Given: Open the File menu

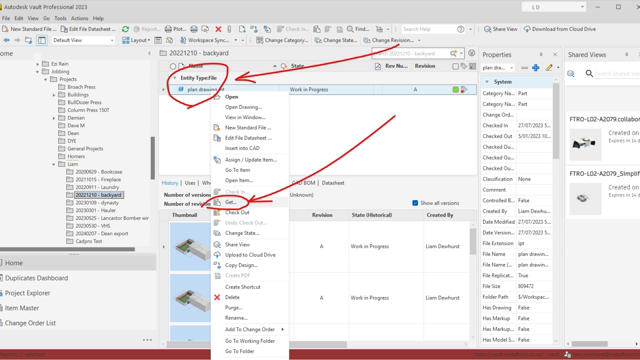Looking at the screenshot, I should [6, 18].
